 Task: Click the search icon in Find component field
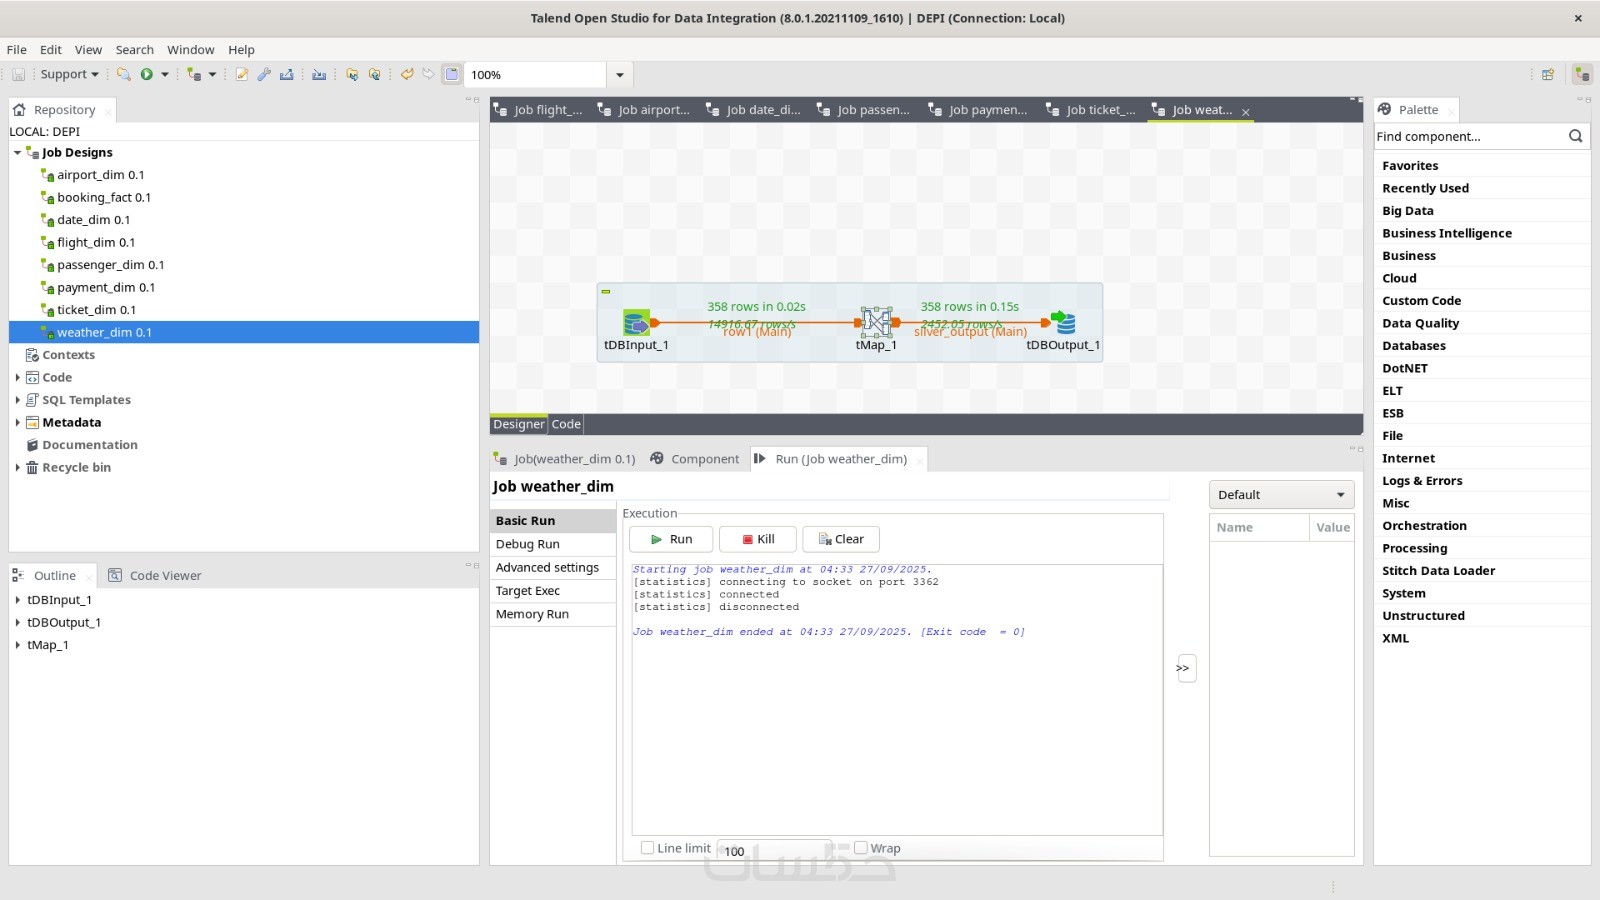[x=1576, y=136]
